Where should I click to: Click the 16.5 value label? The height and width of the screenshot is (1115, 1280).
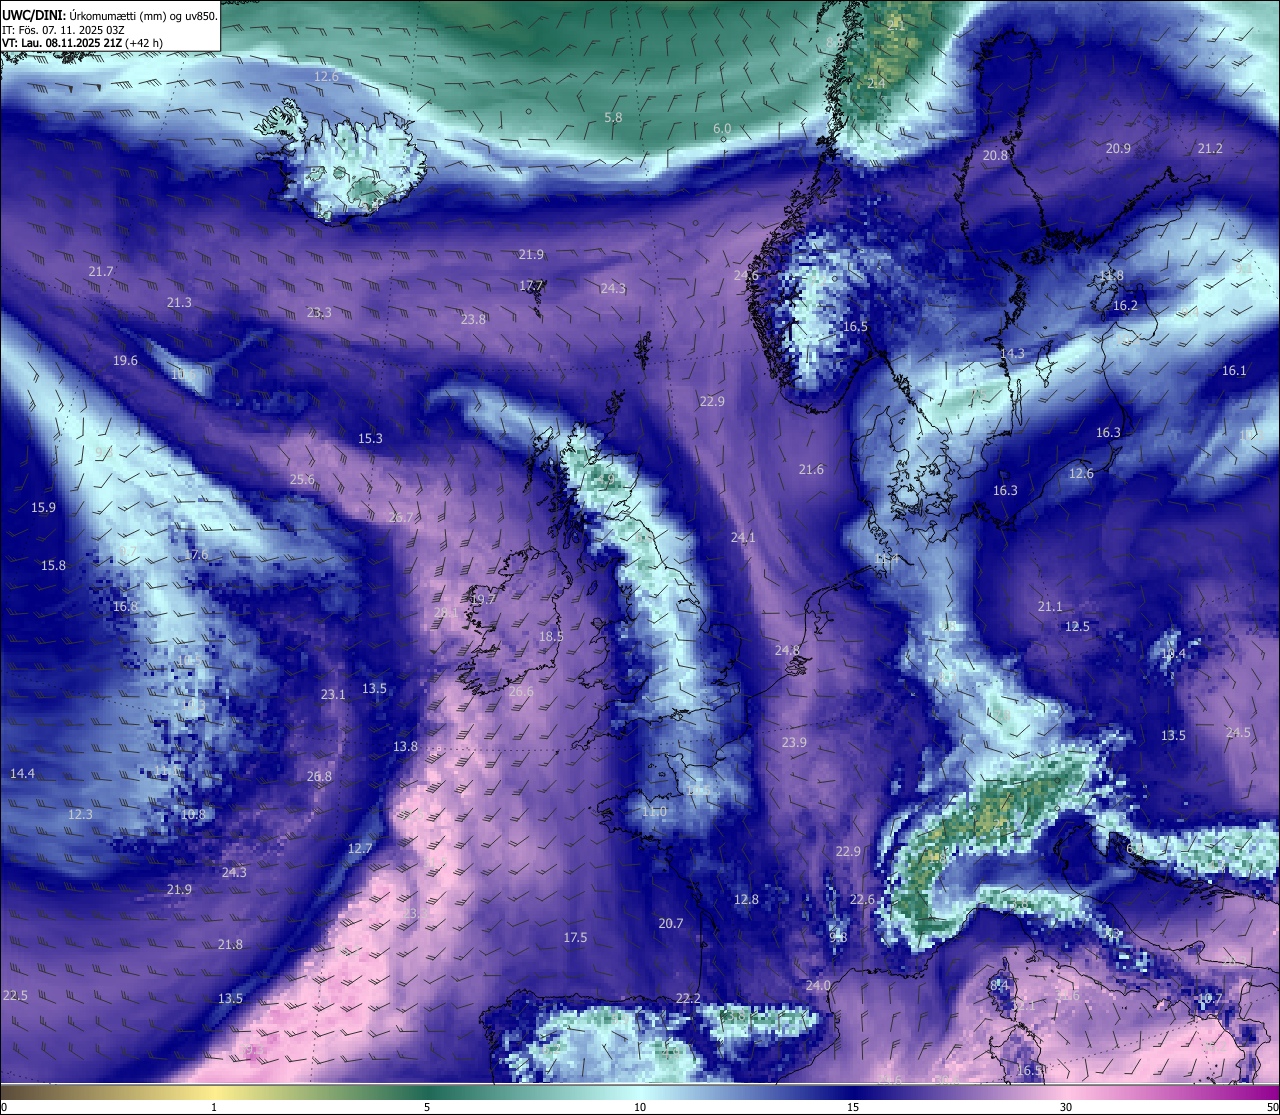pyautogui.click(x=855, y=326)
